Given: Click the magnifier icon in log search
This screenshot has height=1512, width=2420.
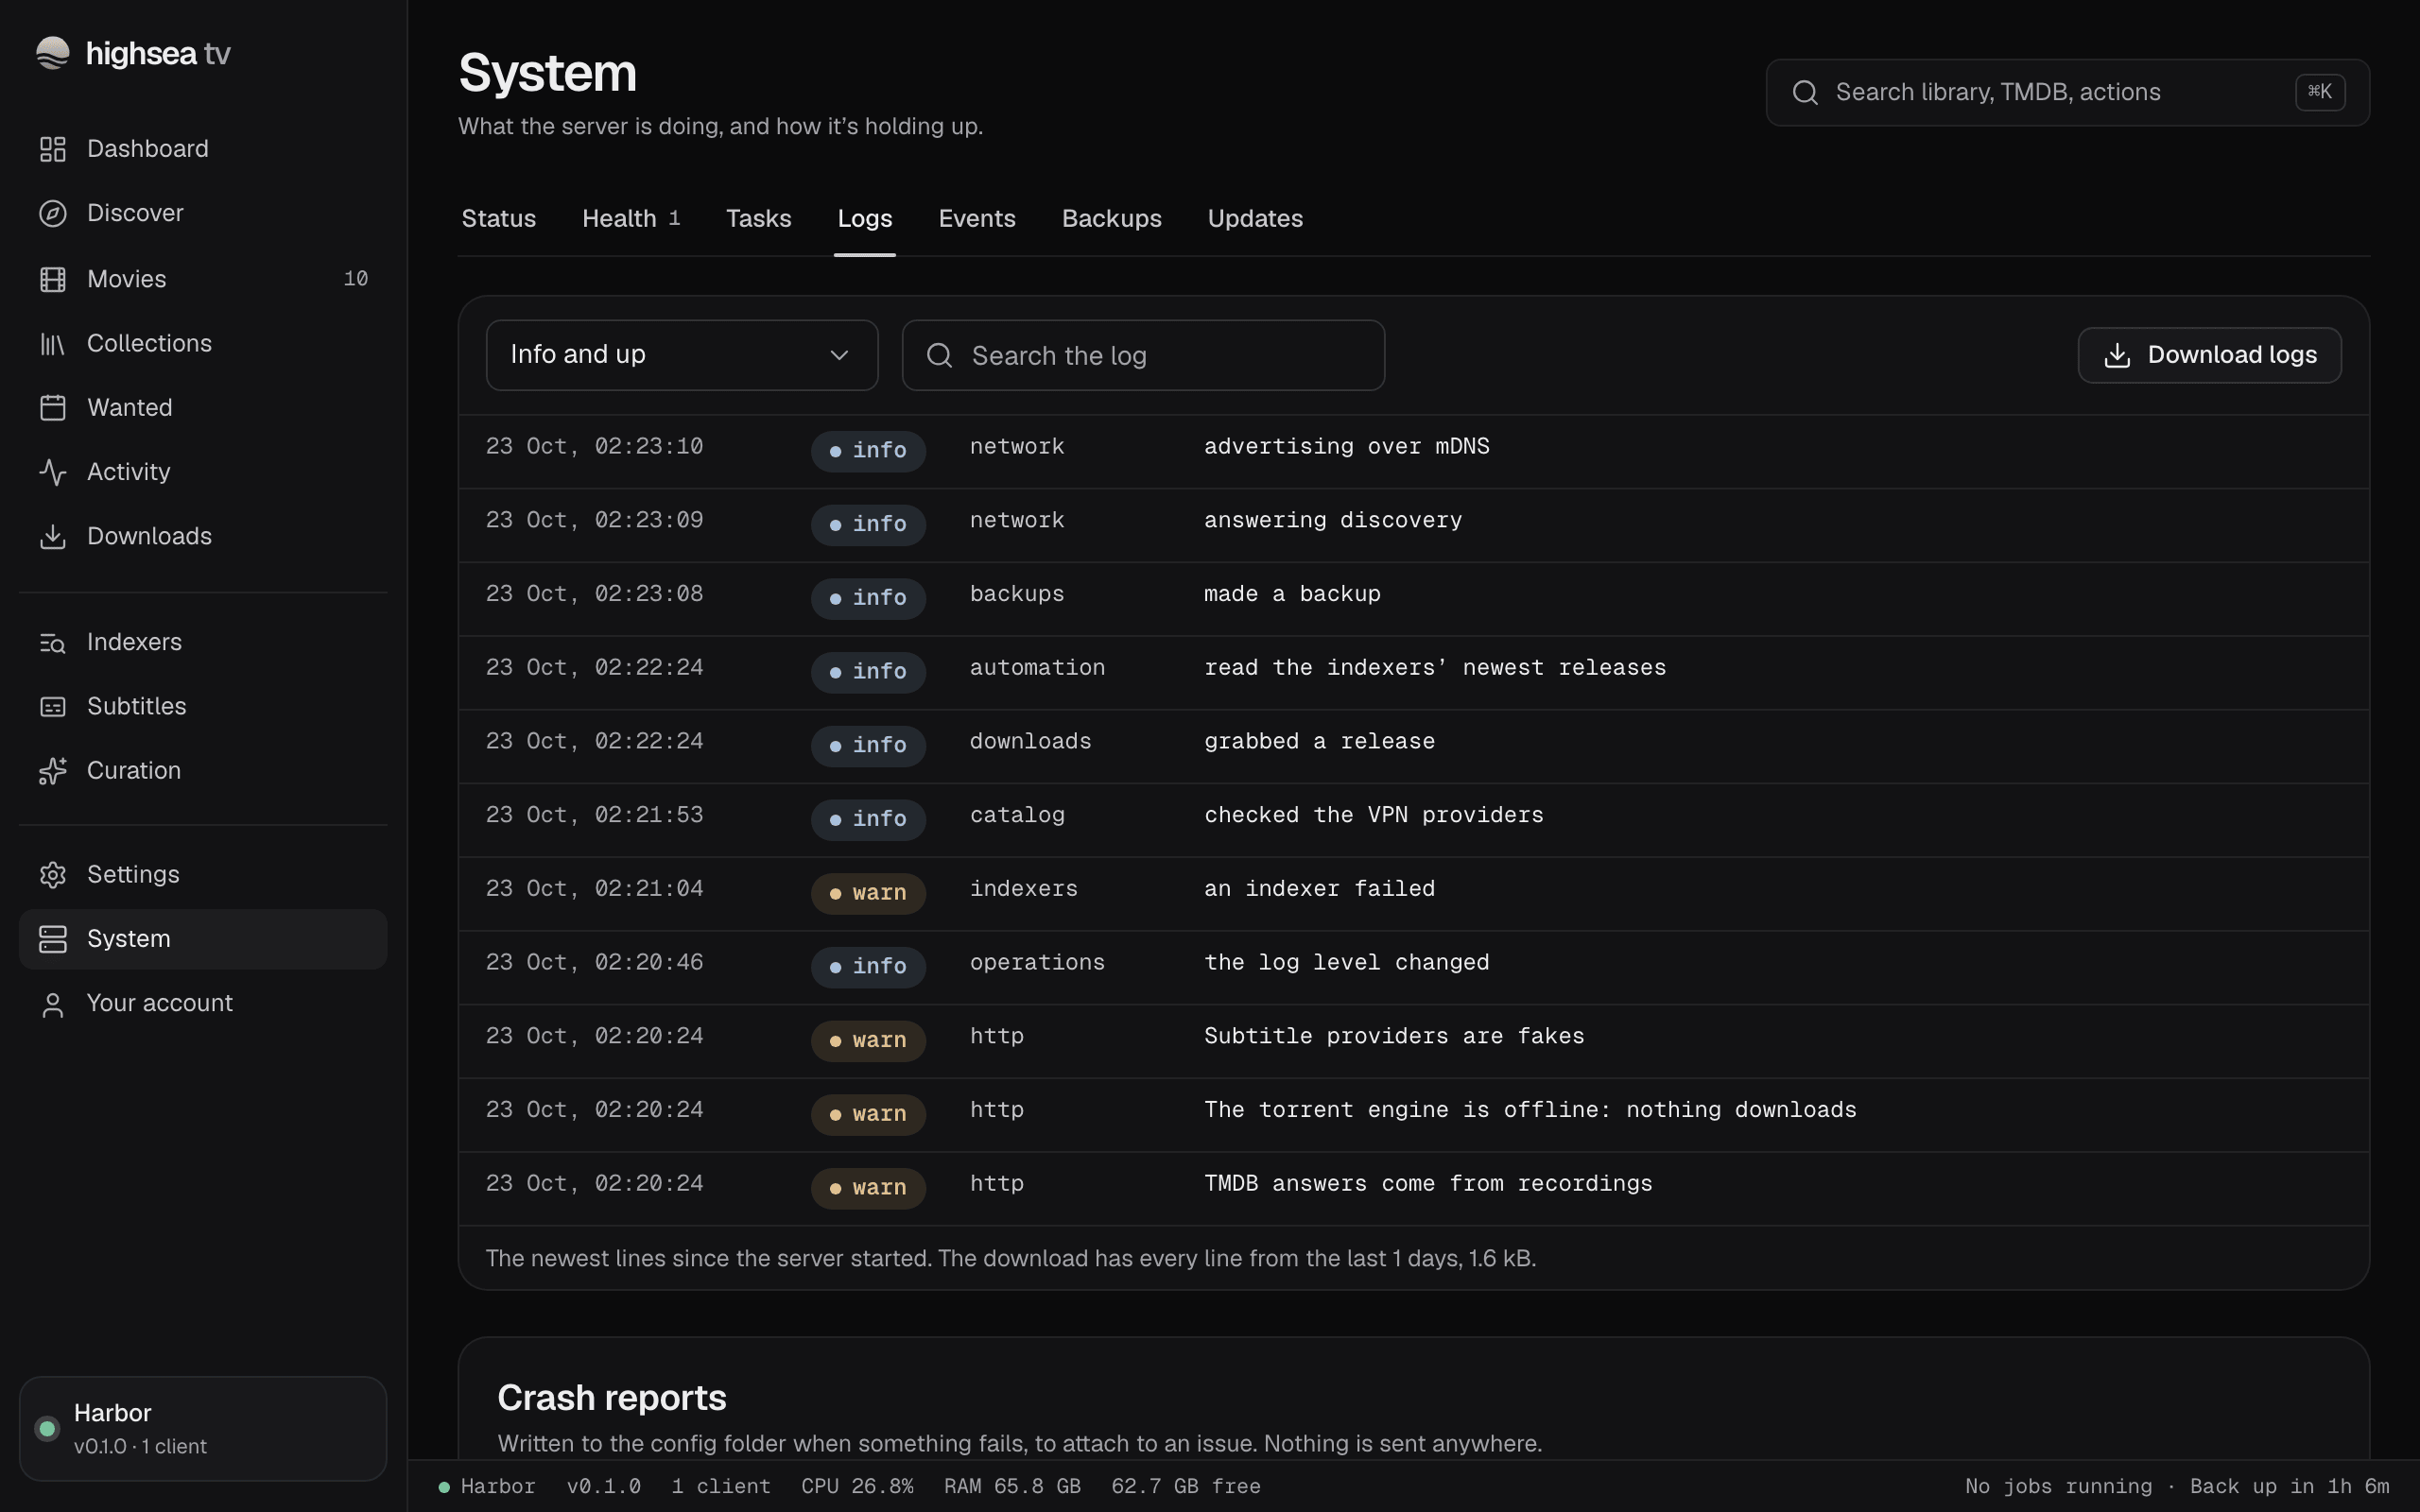Looking at the screenshot, I should 939,355.
